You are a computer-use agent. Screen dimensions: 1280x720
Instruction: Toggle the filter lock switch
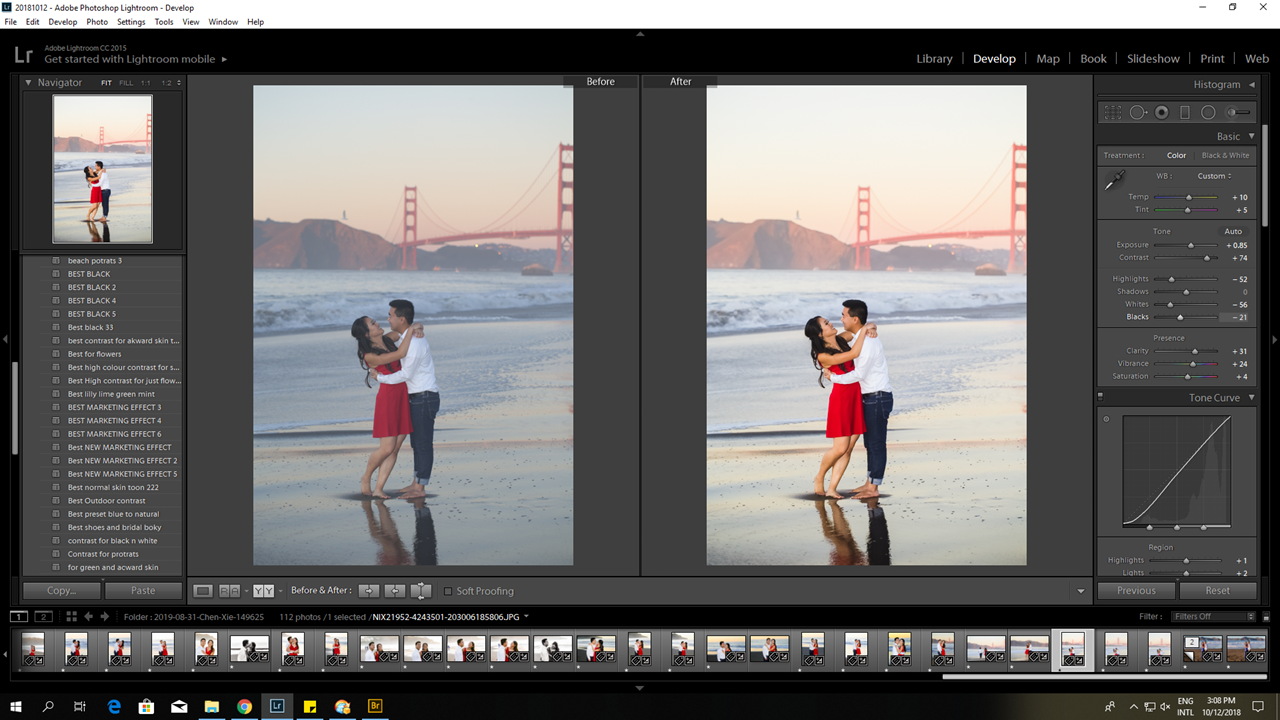pyautogui.click(x=1265, y=617)
